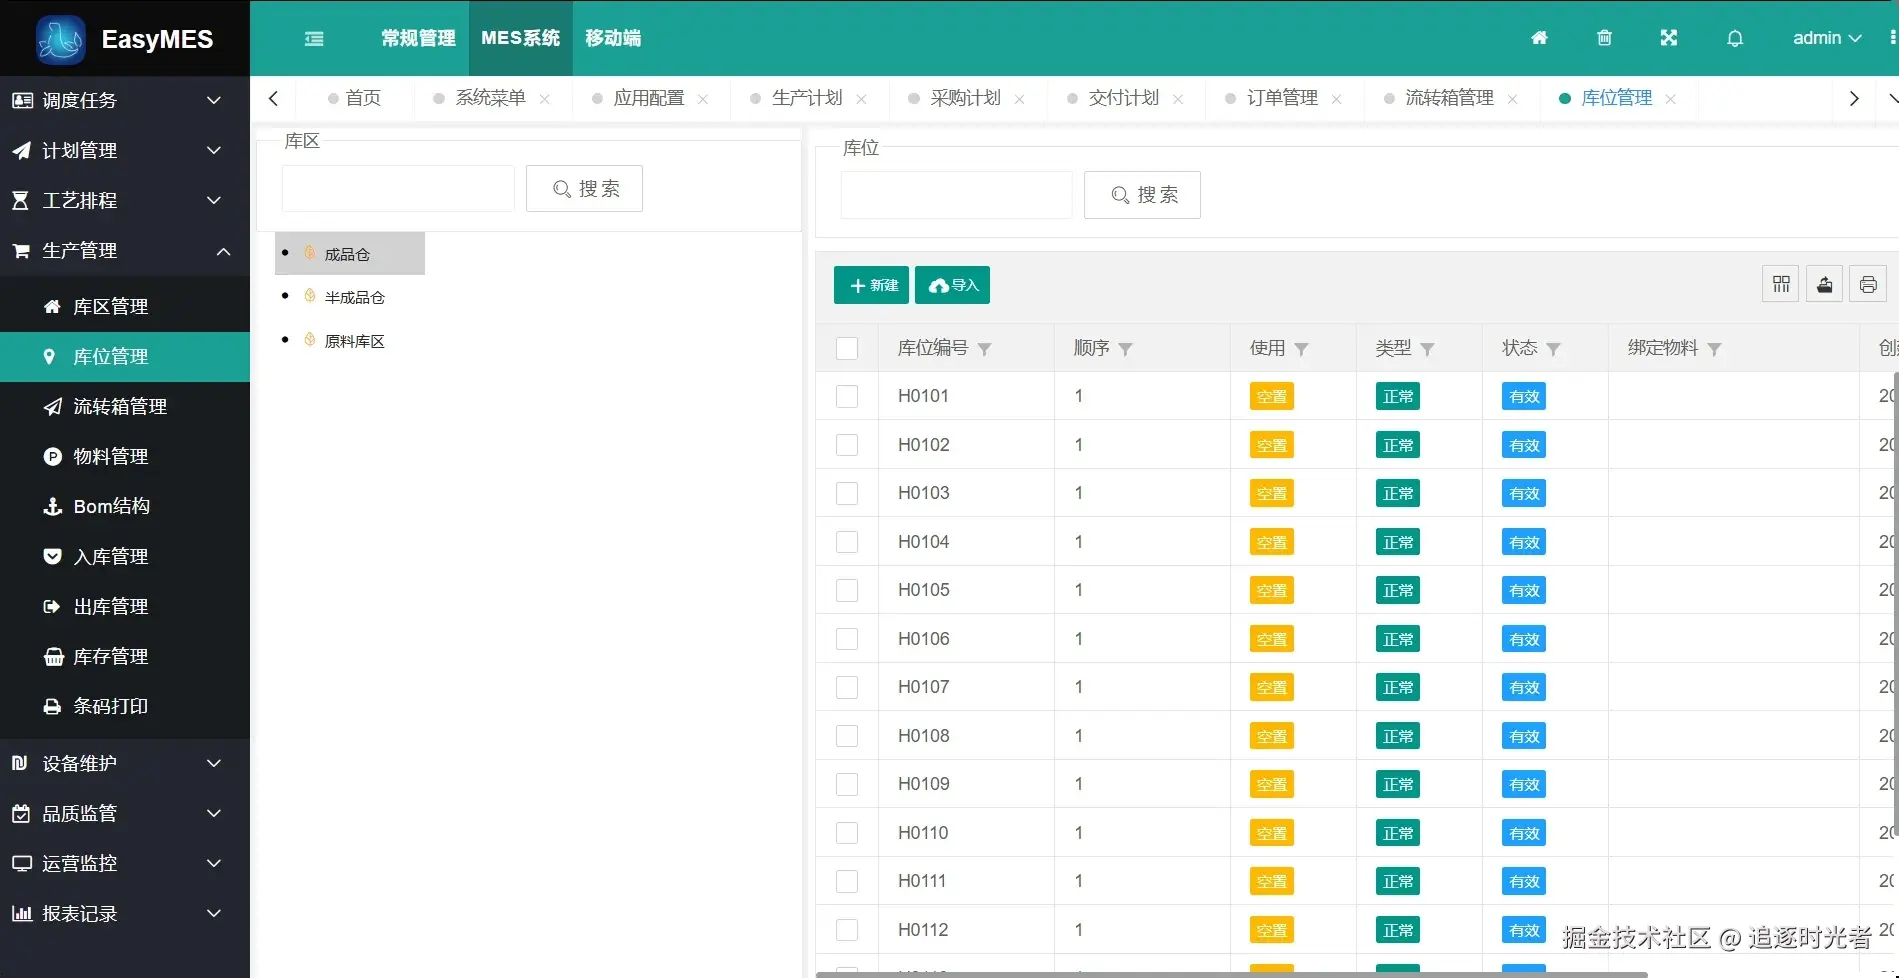Image resolution: width=1899 pixels, height=978 pixels.
Task: Expand the 调度任务 sidebar menu
Action: coord(125,101)
